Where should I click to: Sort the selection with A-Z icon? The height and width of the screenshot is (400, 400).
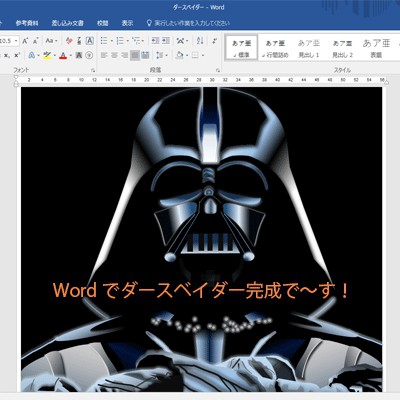[200, 41]
